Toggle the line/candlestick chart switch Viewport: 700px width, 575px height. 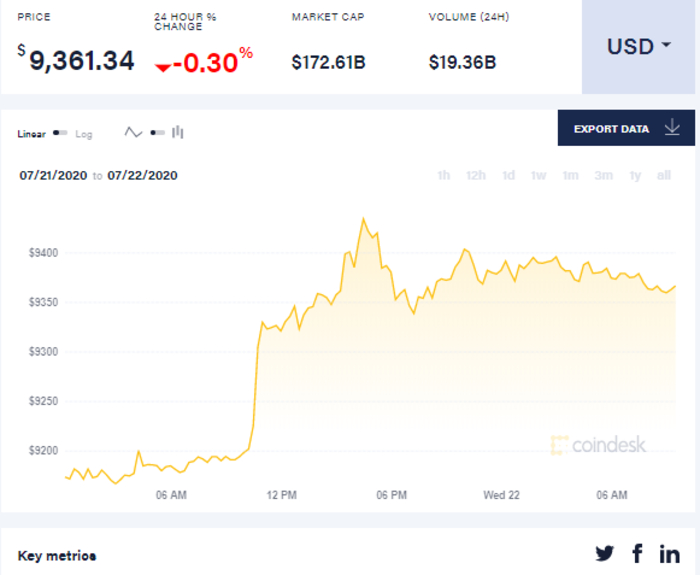pos(156,132)
